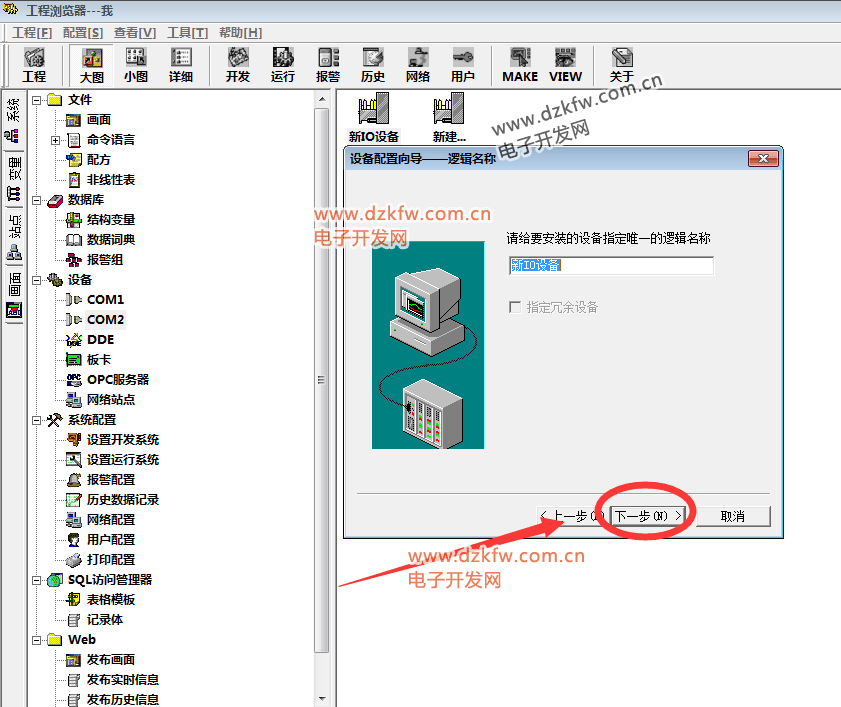Switch to 大图 large icon view
The width and height of the screenshot is (841, 707).
pos(92,65)
